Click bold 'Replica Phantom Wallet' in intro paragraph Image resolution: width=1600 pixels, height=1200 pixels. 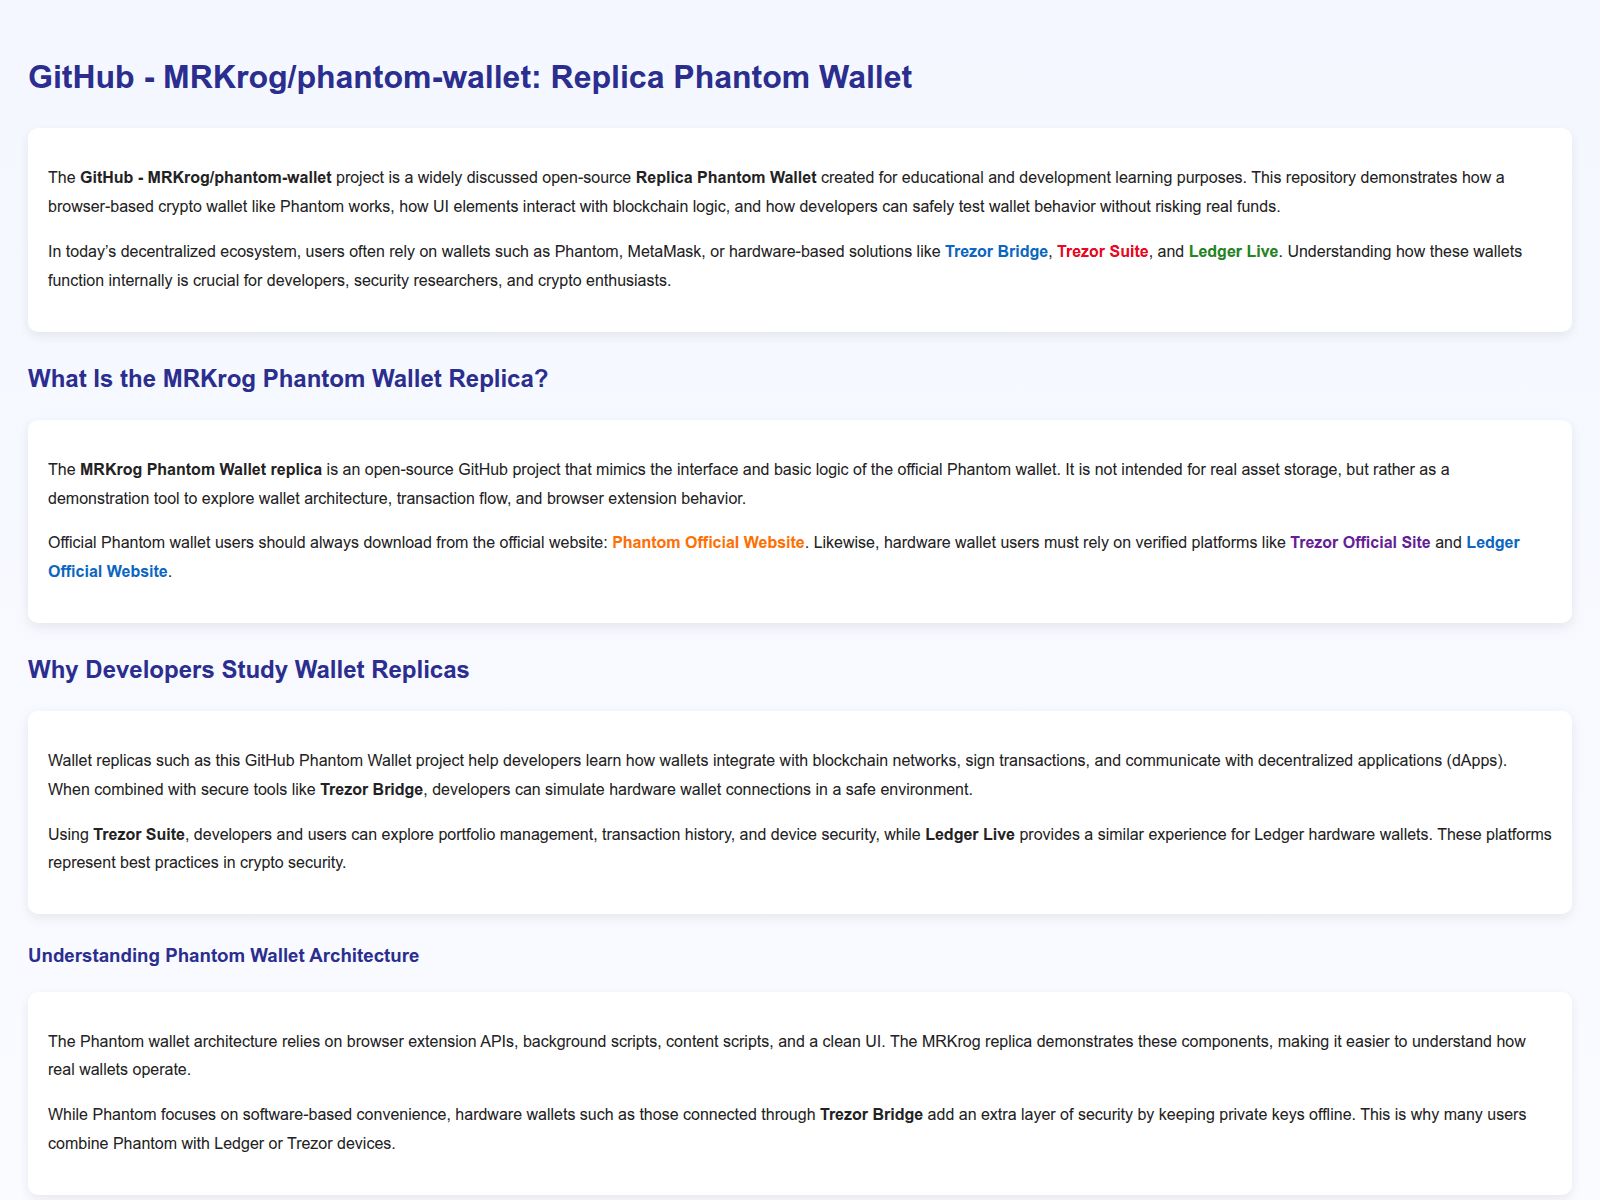(726, 178)
